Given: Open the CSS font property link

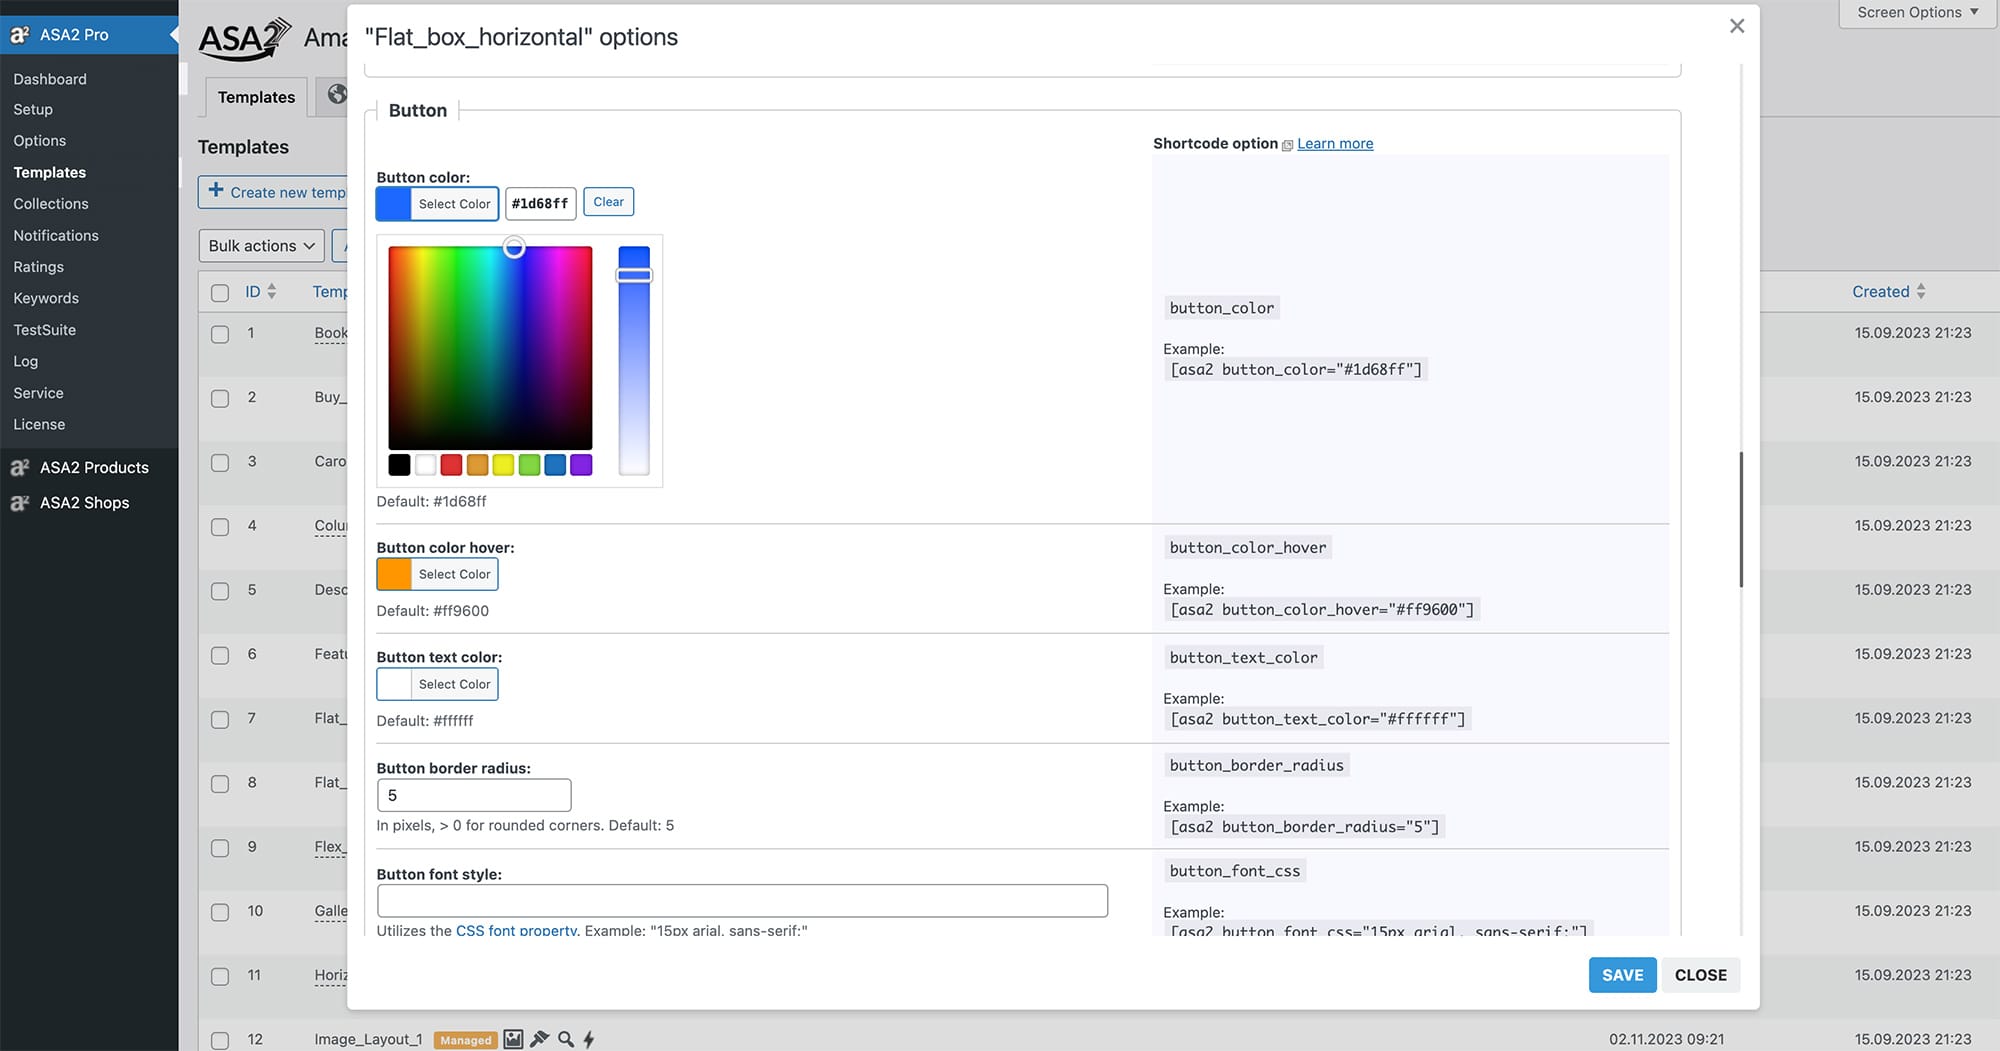Looking at the screenshot, I should (516, 930).
